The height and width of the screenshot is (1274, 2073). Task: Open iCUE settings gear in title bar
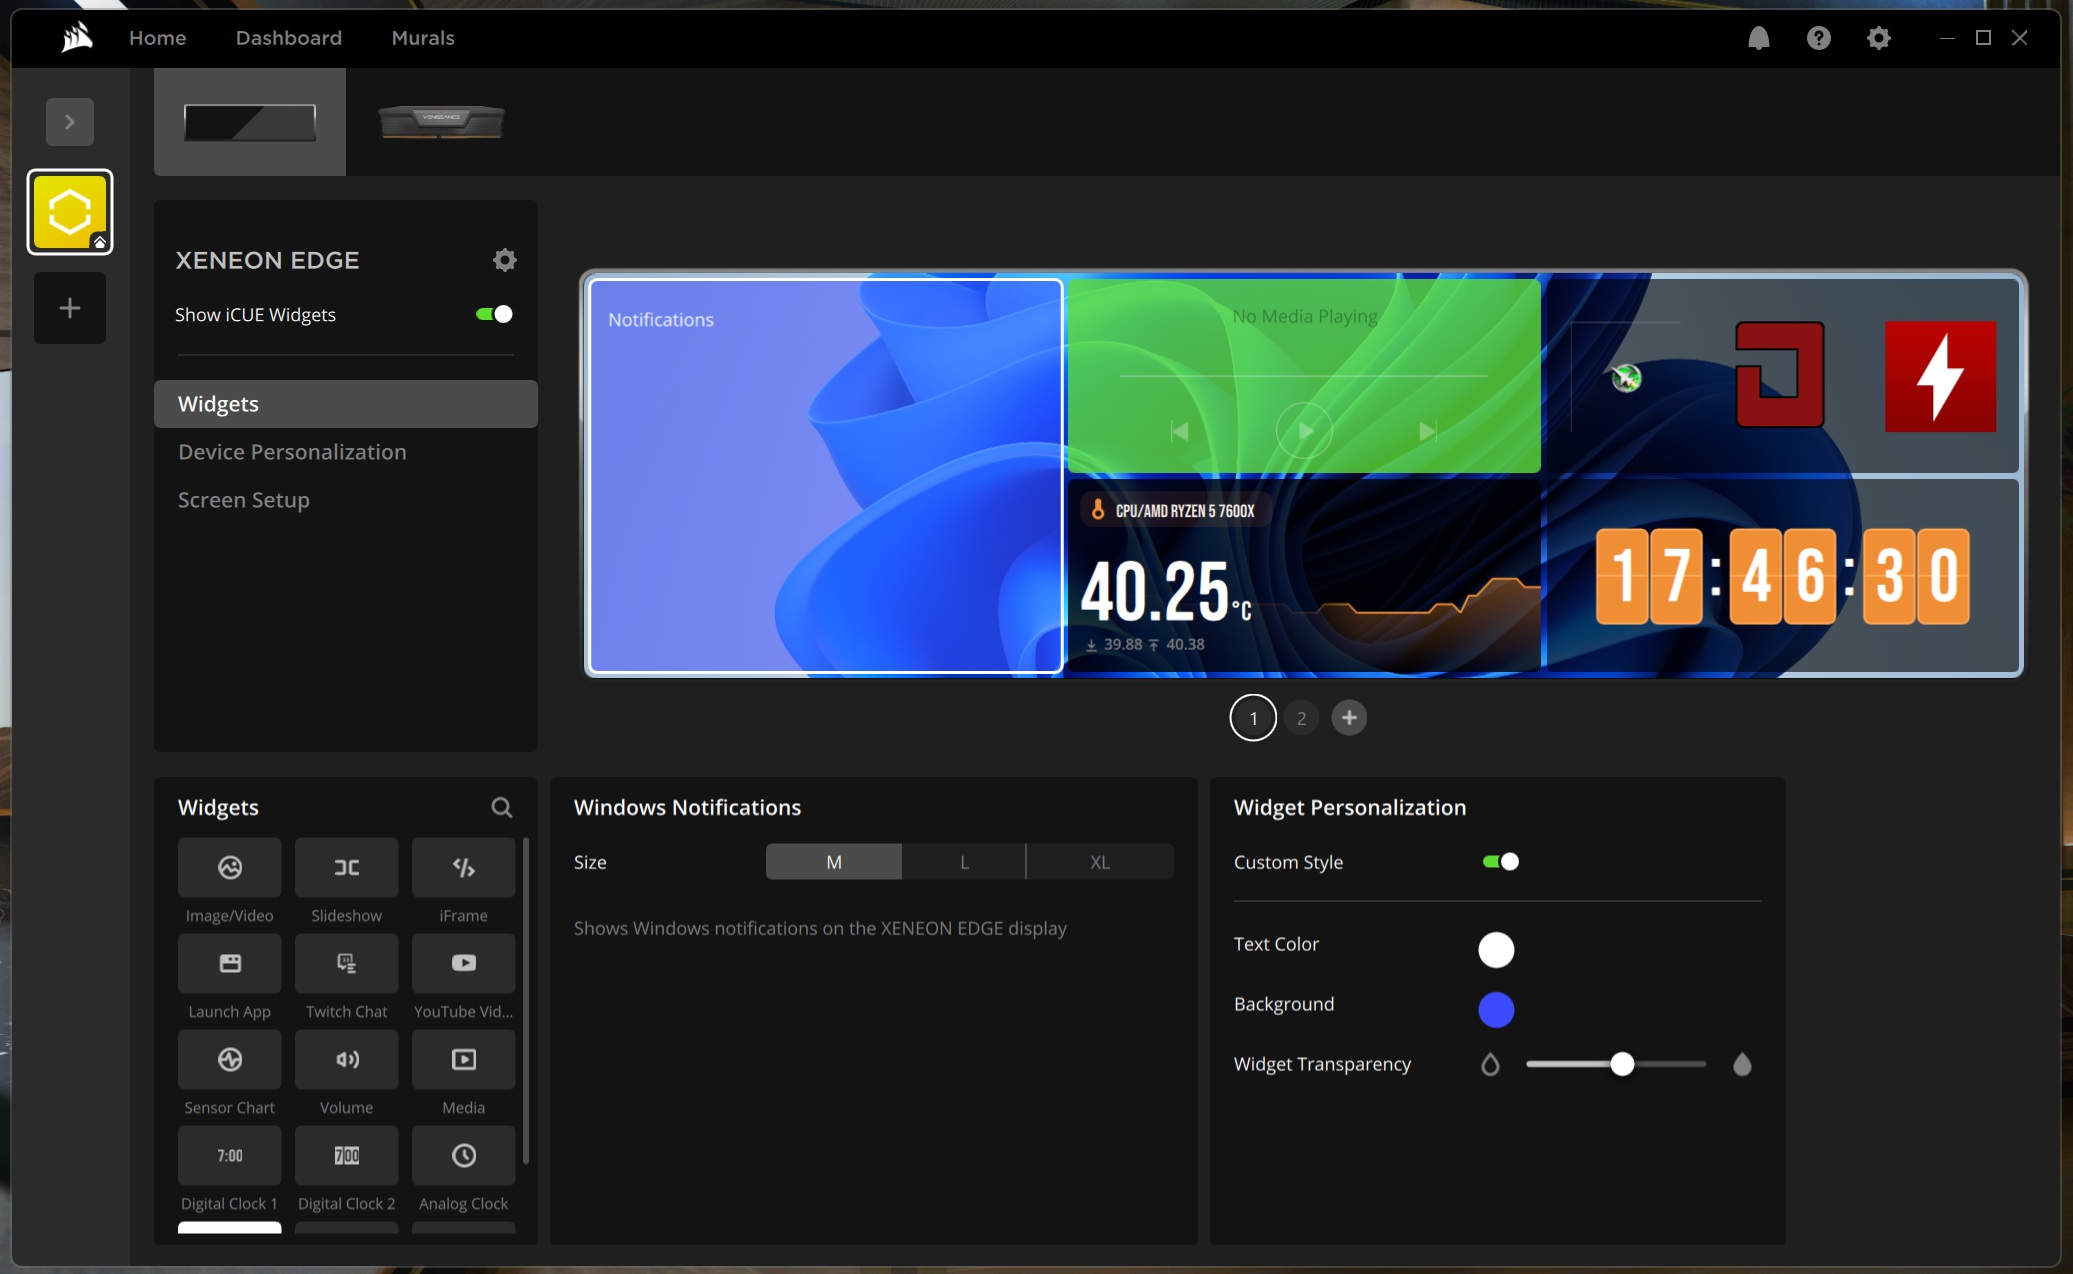pos(1878,38)
